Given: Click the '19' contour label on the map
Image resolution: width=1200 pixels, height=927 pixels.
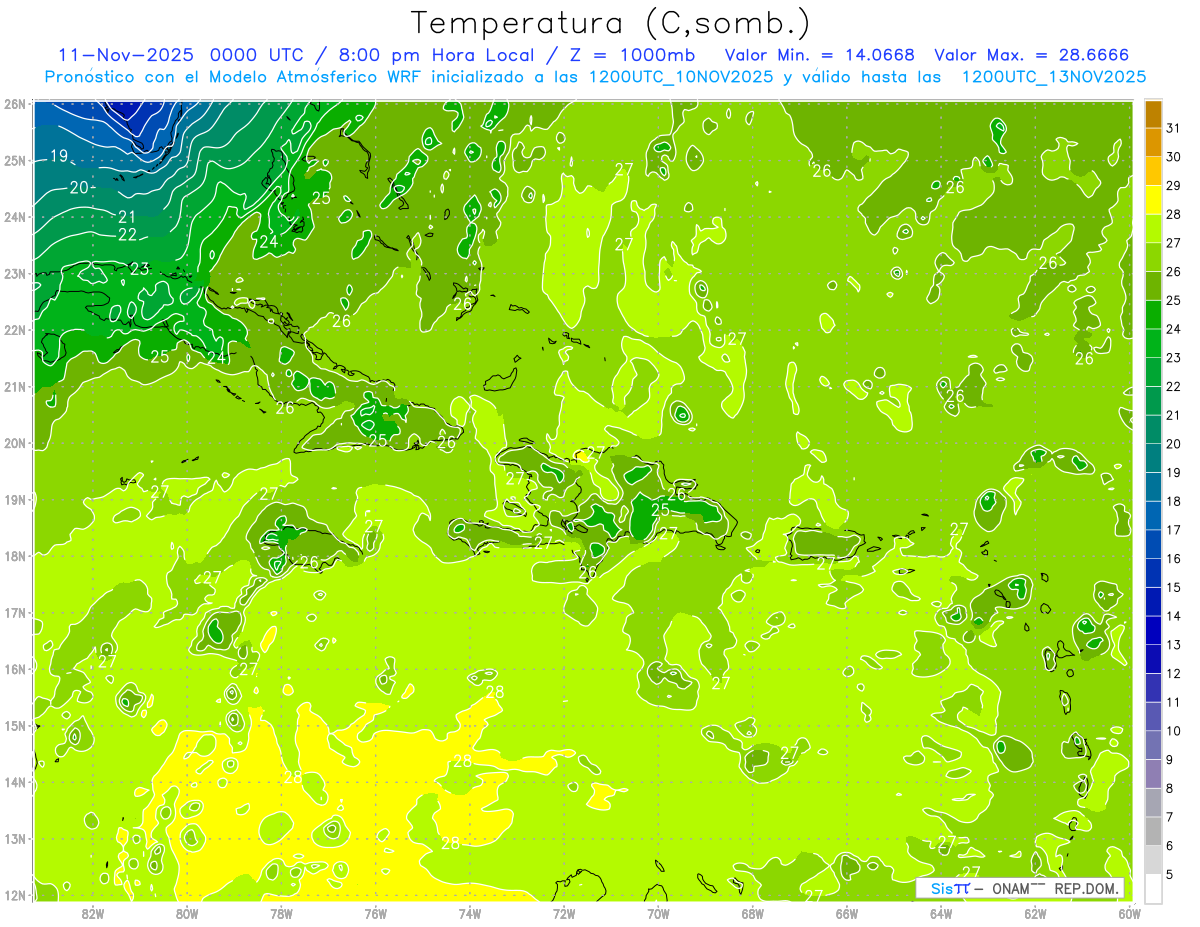Looking at the screenshot, I should [x=59, y=156].
